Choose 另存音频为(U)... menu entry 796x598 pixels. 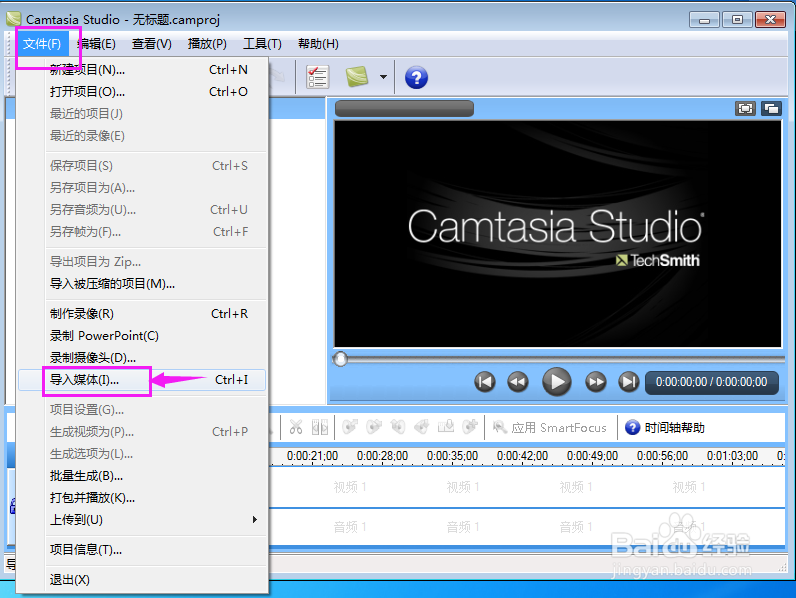142,210
